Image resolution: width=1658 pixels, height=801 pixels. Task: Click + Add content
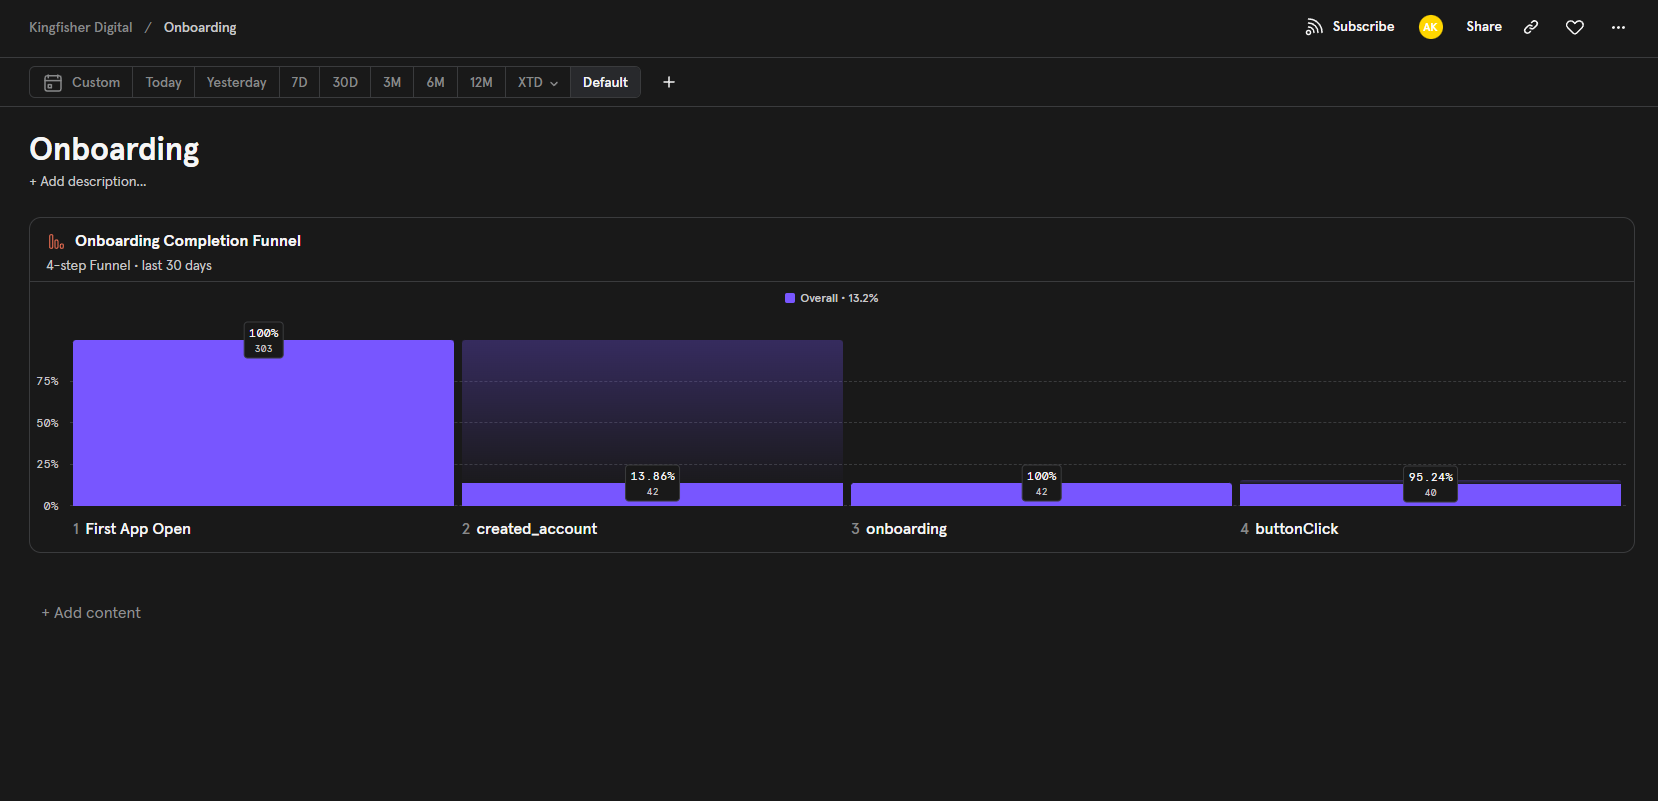91,613
